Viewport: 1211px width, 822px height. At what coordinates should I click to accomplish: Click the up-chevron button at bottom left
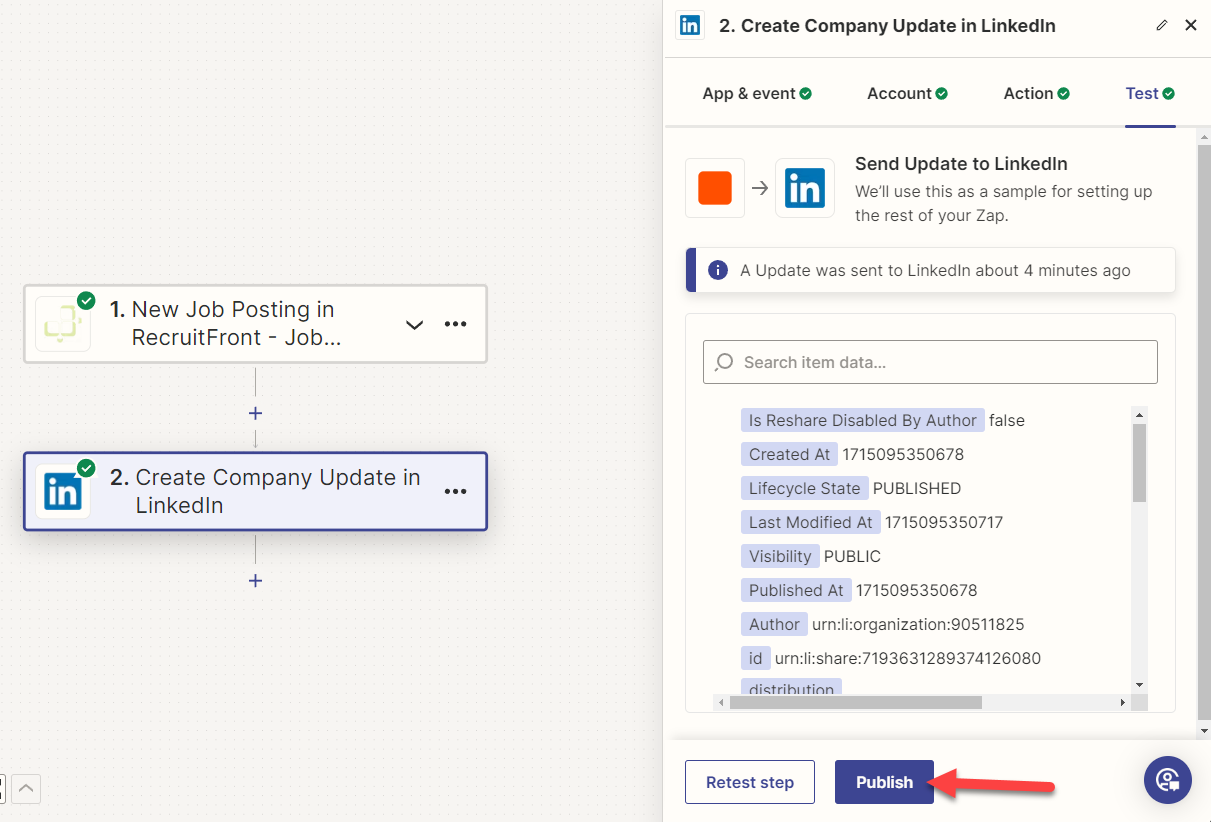[26, 789]
